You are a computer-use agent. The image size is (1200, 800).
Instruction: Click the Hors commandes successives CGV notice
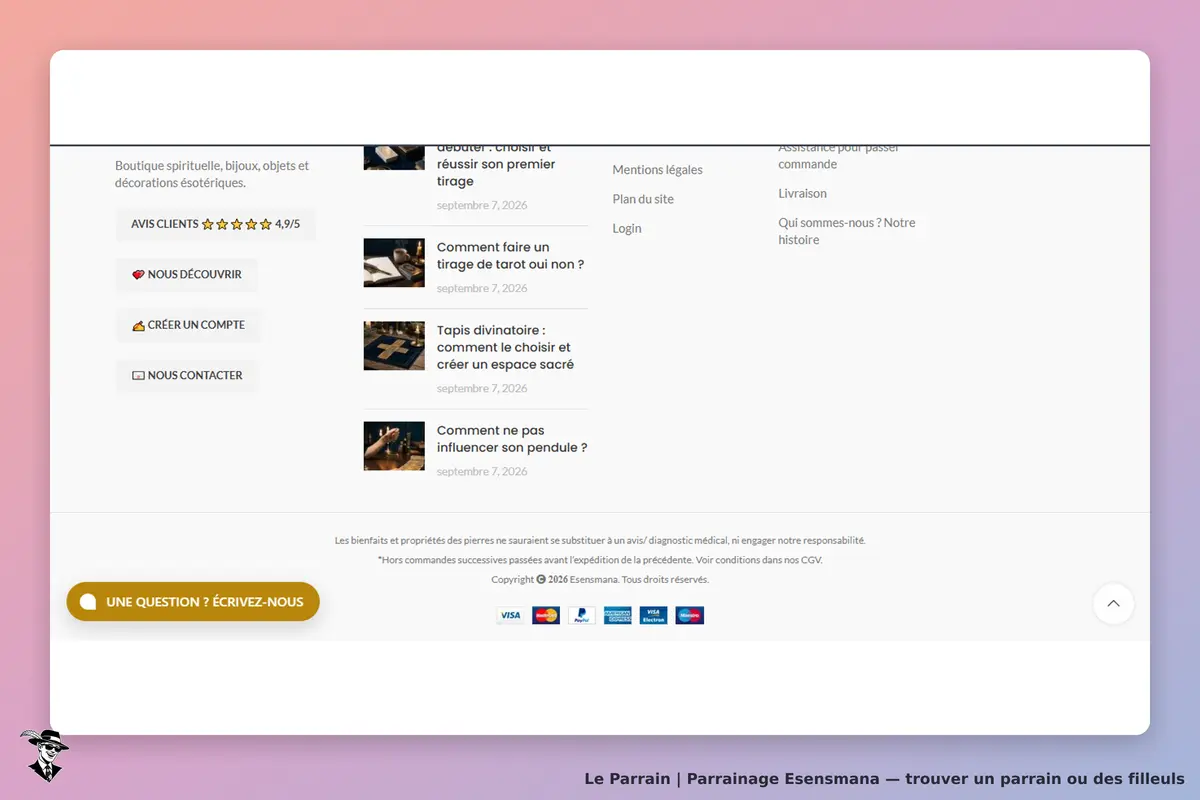coord(600,560)
